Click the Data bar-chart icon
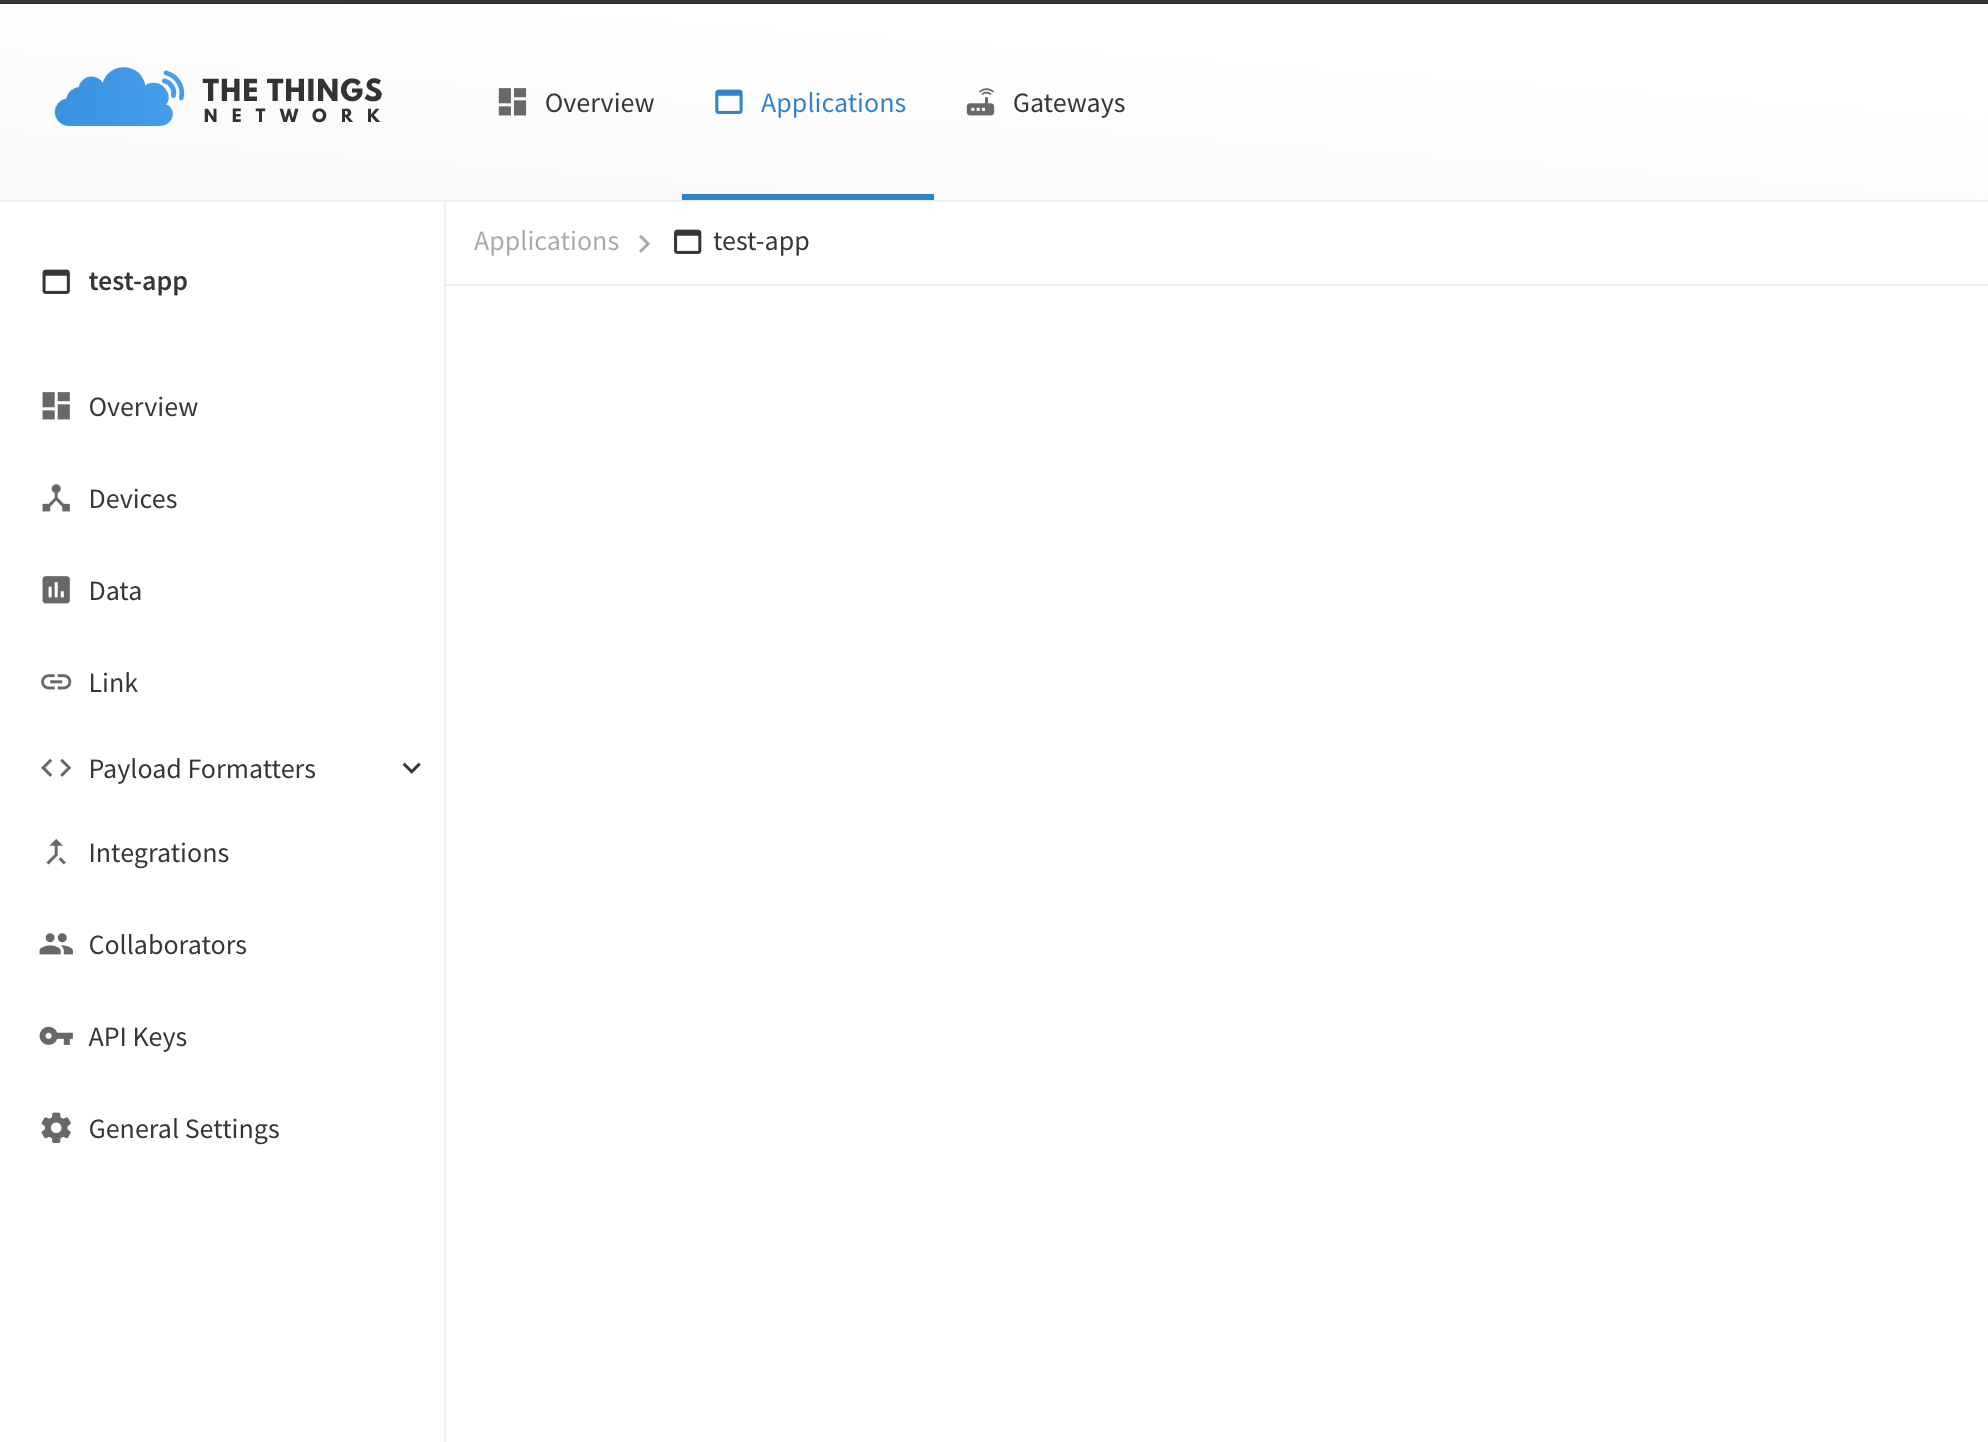1988x1442 pixels. click(56, 590)
